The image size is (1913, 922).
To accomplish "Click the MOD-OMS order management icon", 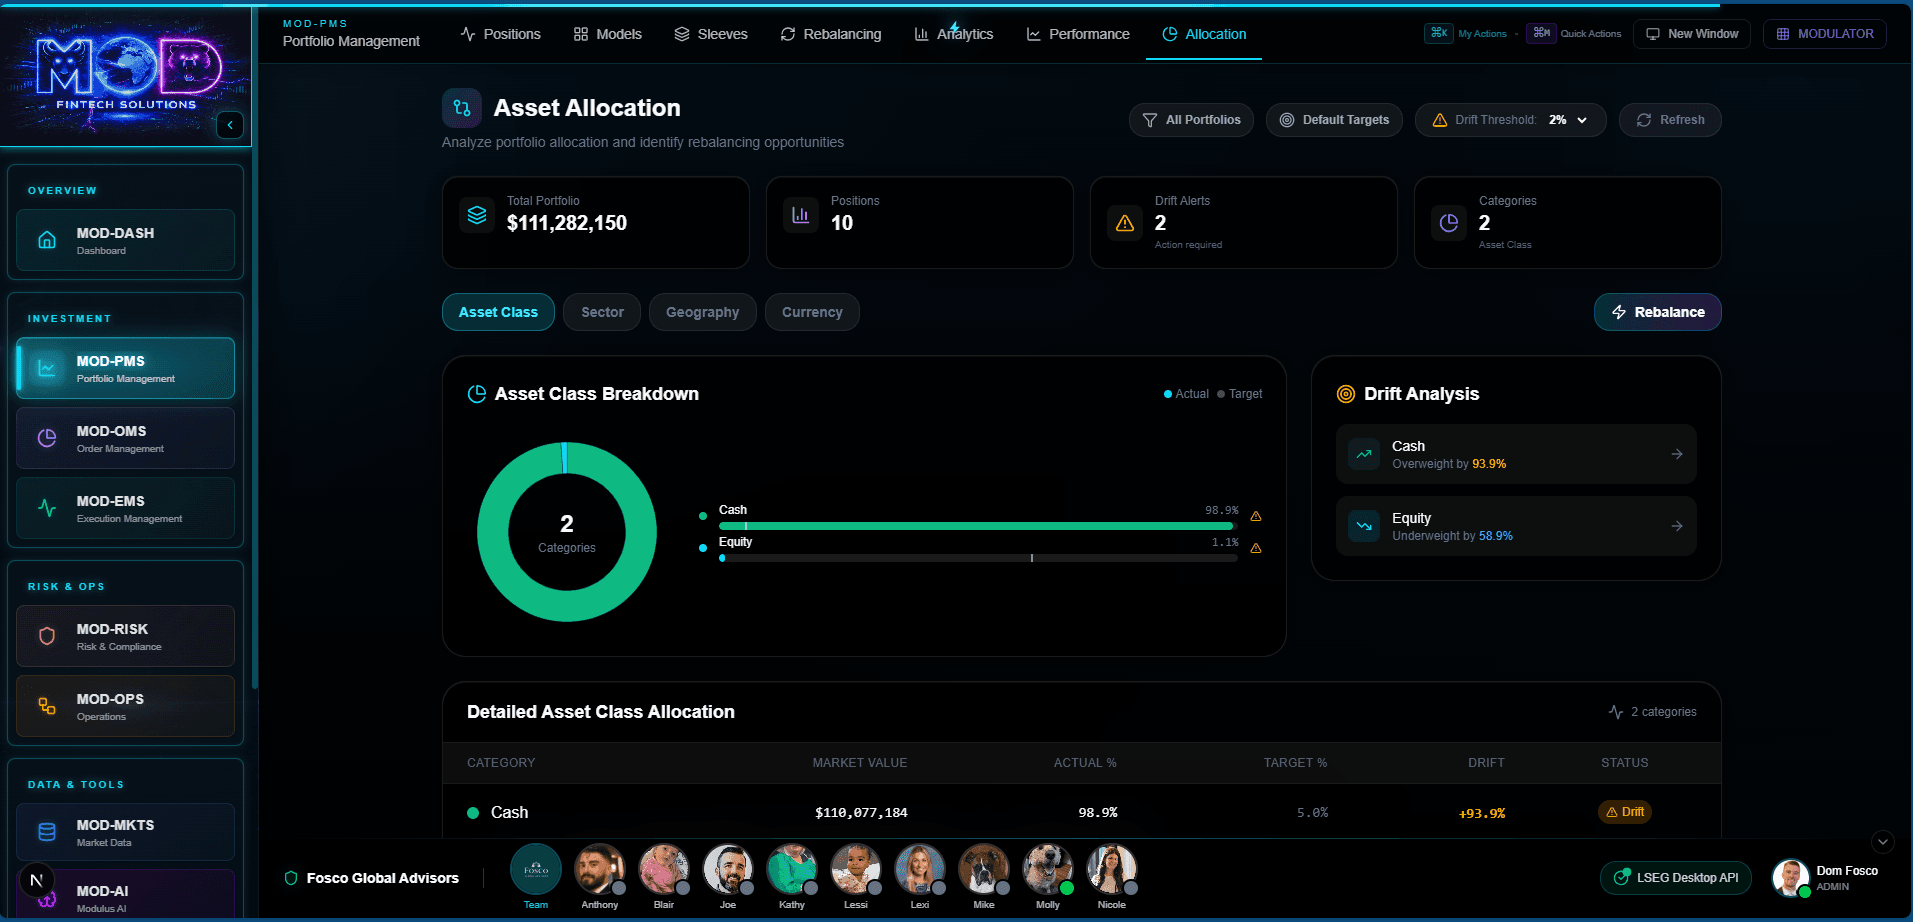I will [47, 438].
